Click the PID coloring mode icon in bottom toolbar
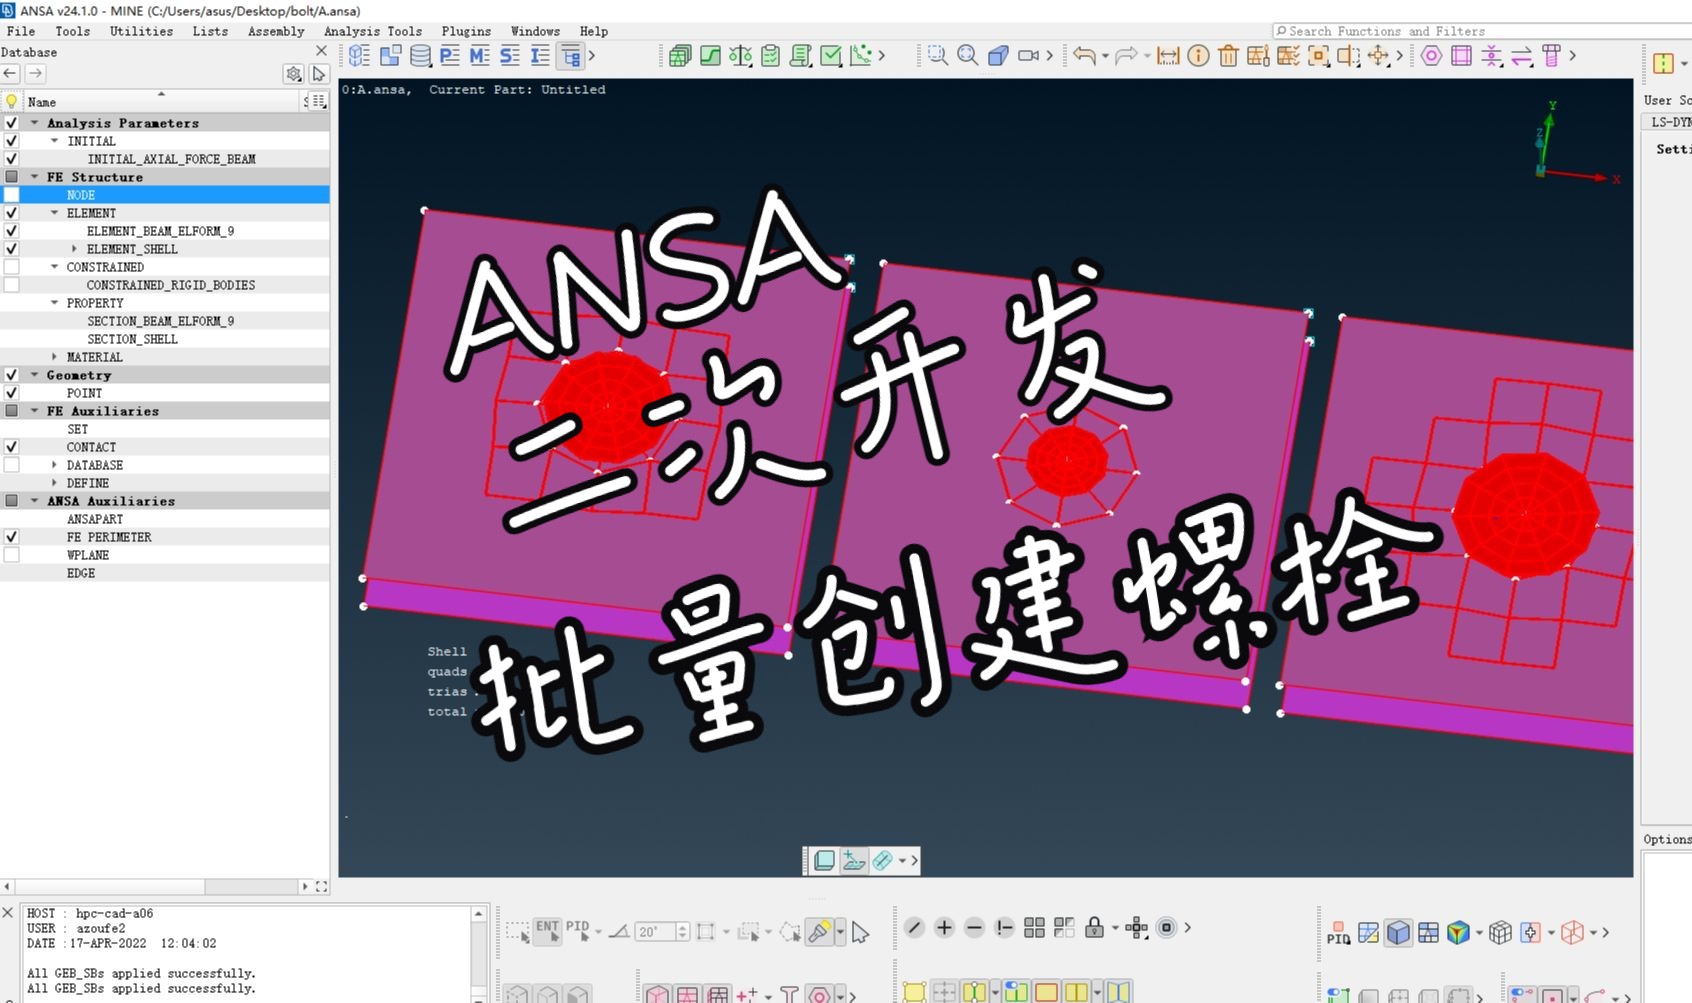Image resolution: width=1692 pixels, height=1003 pixels. (x=1339, y=932)
